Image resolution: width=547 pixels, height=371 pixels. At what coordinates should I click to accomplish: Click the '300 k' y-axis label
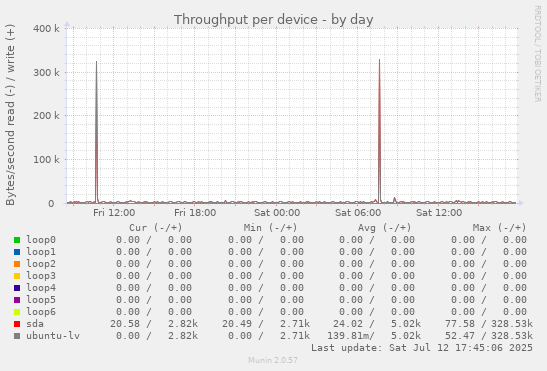pos(46,73)
